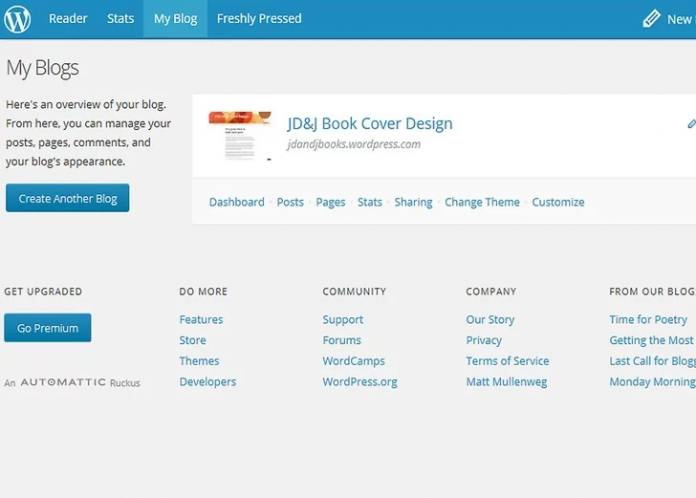696x498 pixels.
Task: Open the Freshly Pressed tab
Action: click(x=259, y=18)
